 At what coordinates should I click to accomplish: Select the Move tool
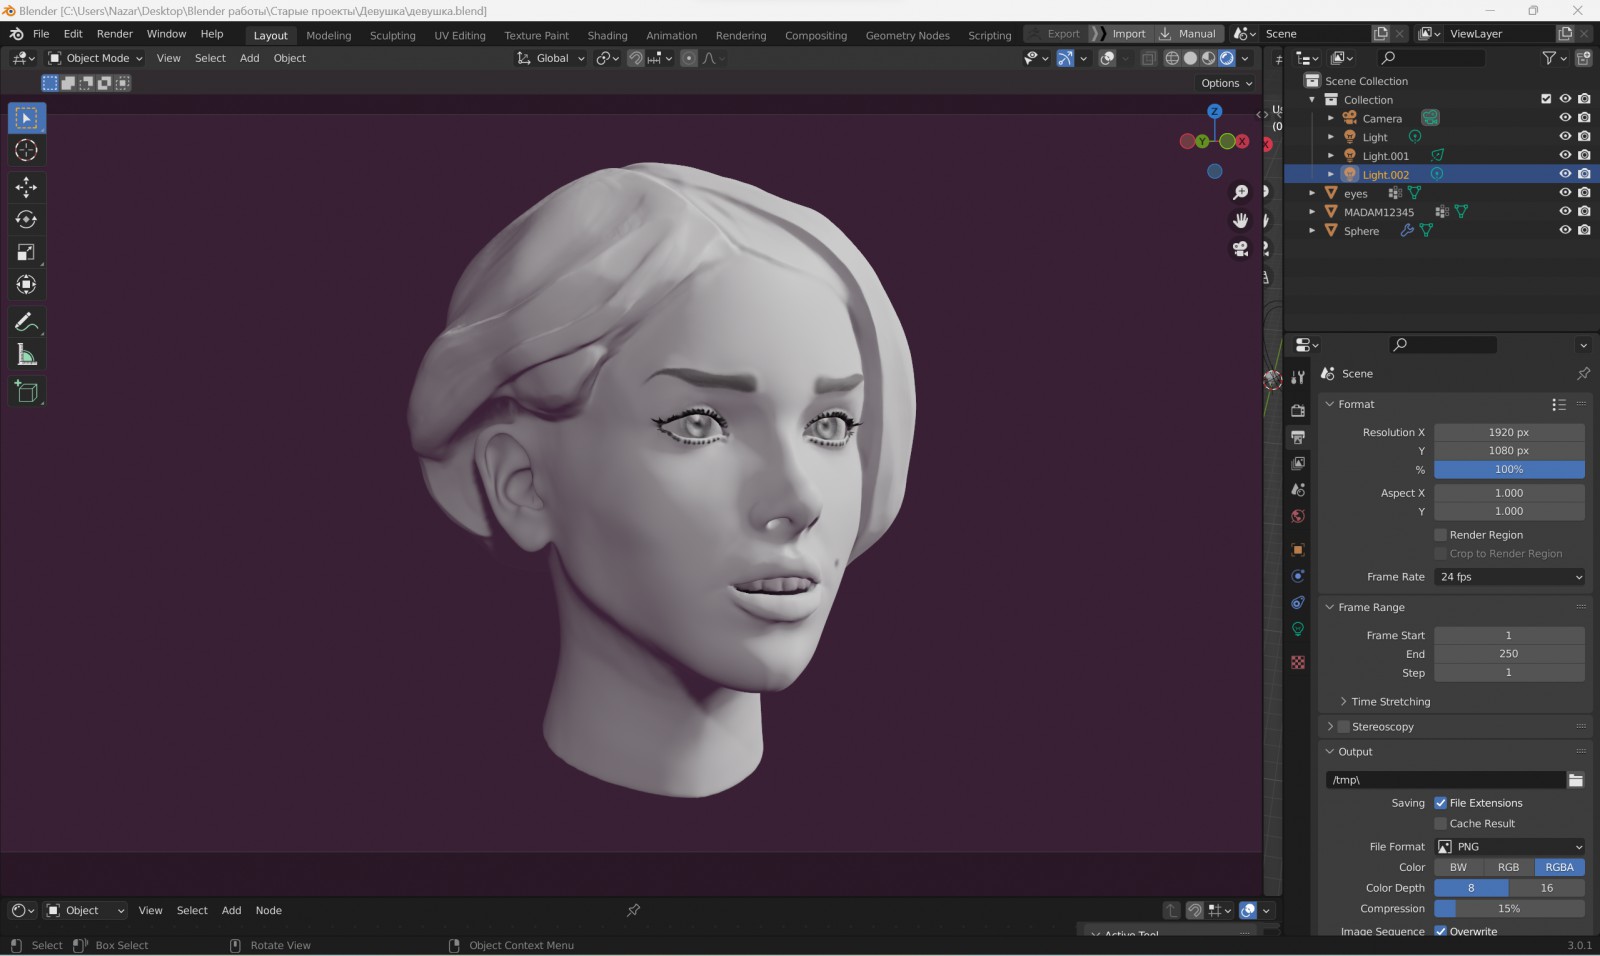(x=27, y=187)
